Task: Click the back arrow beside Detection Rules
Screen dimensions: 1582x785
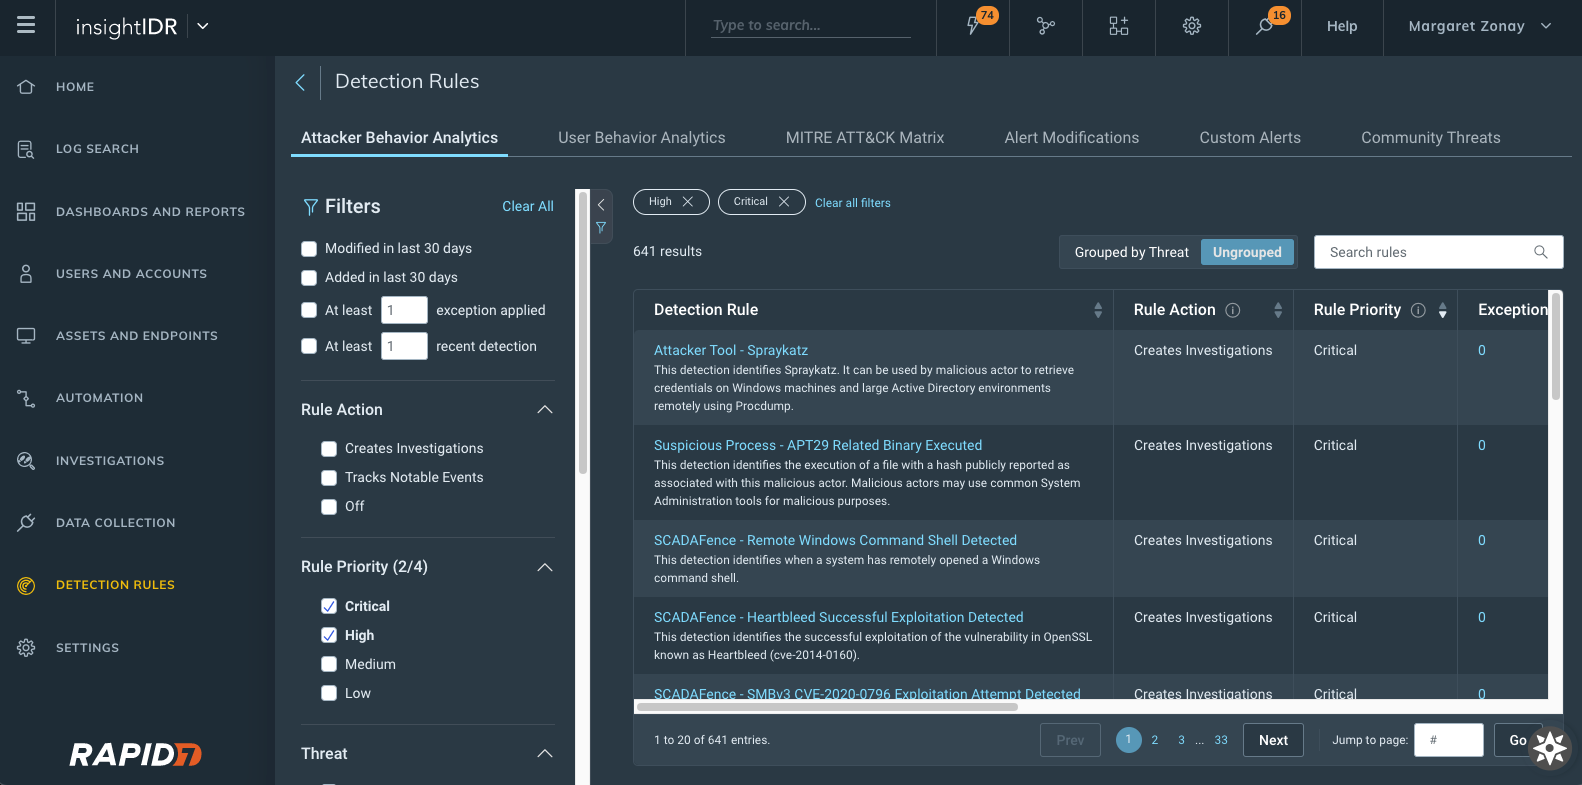Action: pyautogui.click(x=300, y=82)
